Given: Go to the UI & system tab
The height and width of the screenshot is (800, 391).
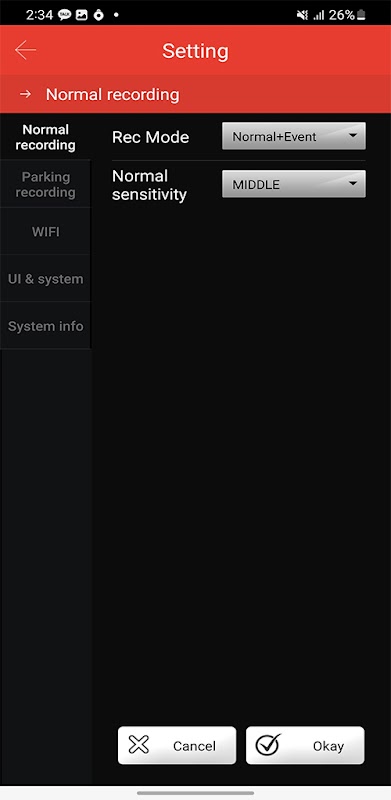Looking at the screenshot, I should click(x=45, y=279).
